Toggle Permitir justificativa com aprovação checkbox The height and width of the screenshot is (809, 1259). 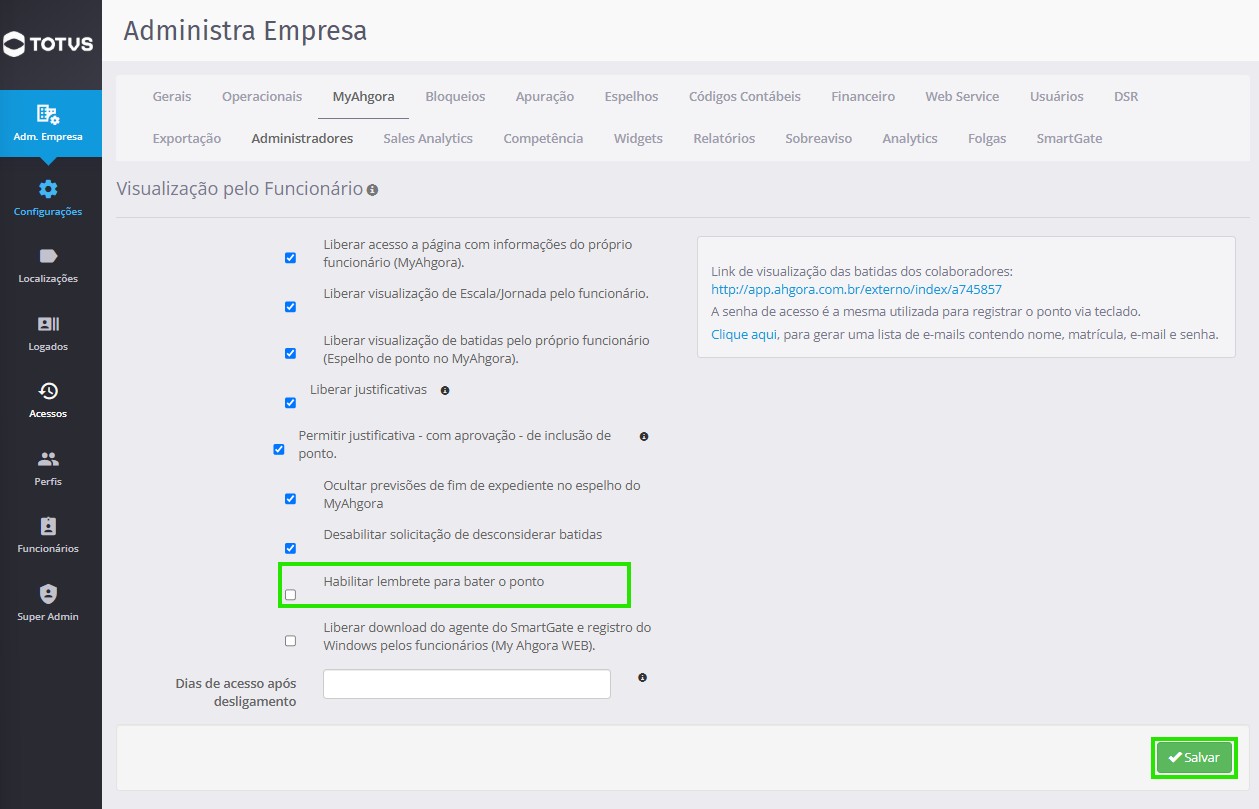279,450
